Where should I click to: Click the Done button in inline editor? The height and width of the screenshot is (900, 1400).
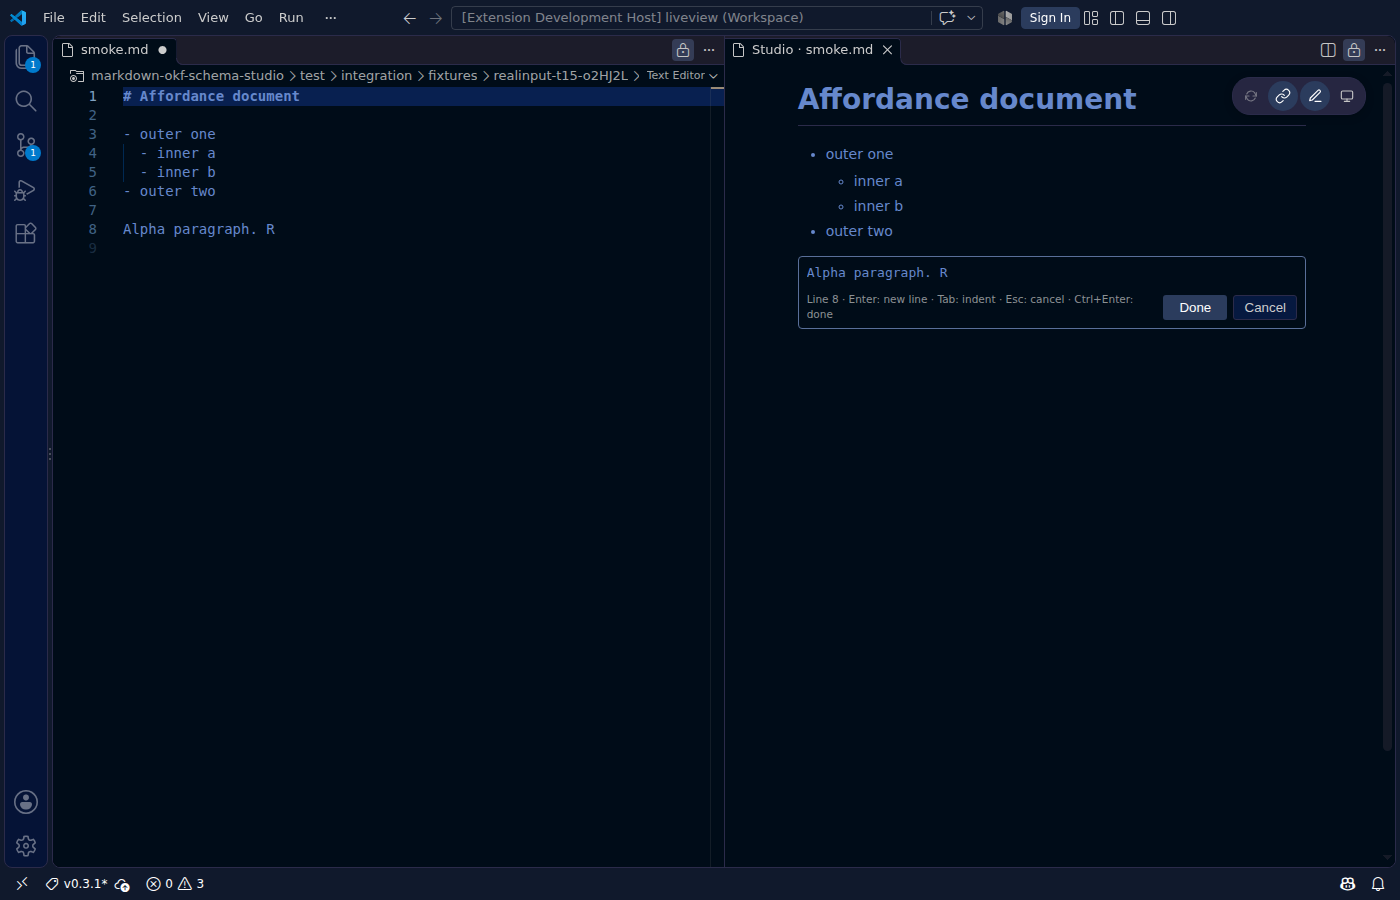[x=1195, y=307]
